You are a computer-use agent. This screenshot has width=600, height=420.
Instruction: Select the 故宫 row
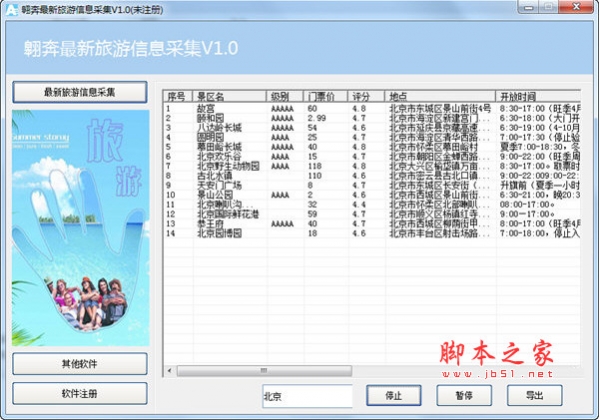pyautogui.click(x=372, y=109)
